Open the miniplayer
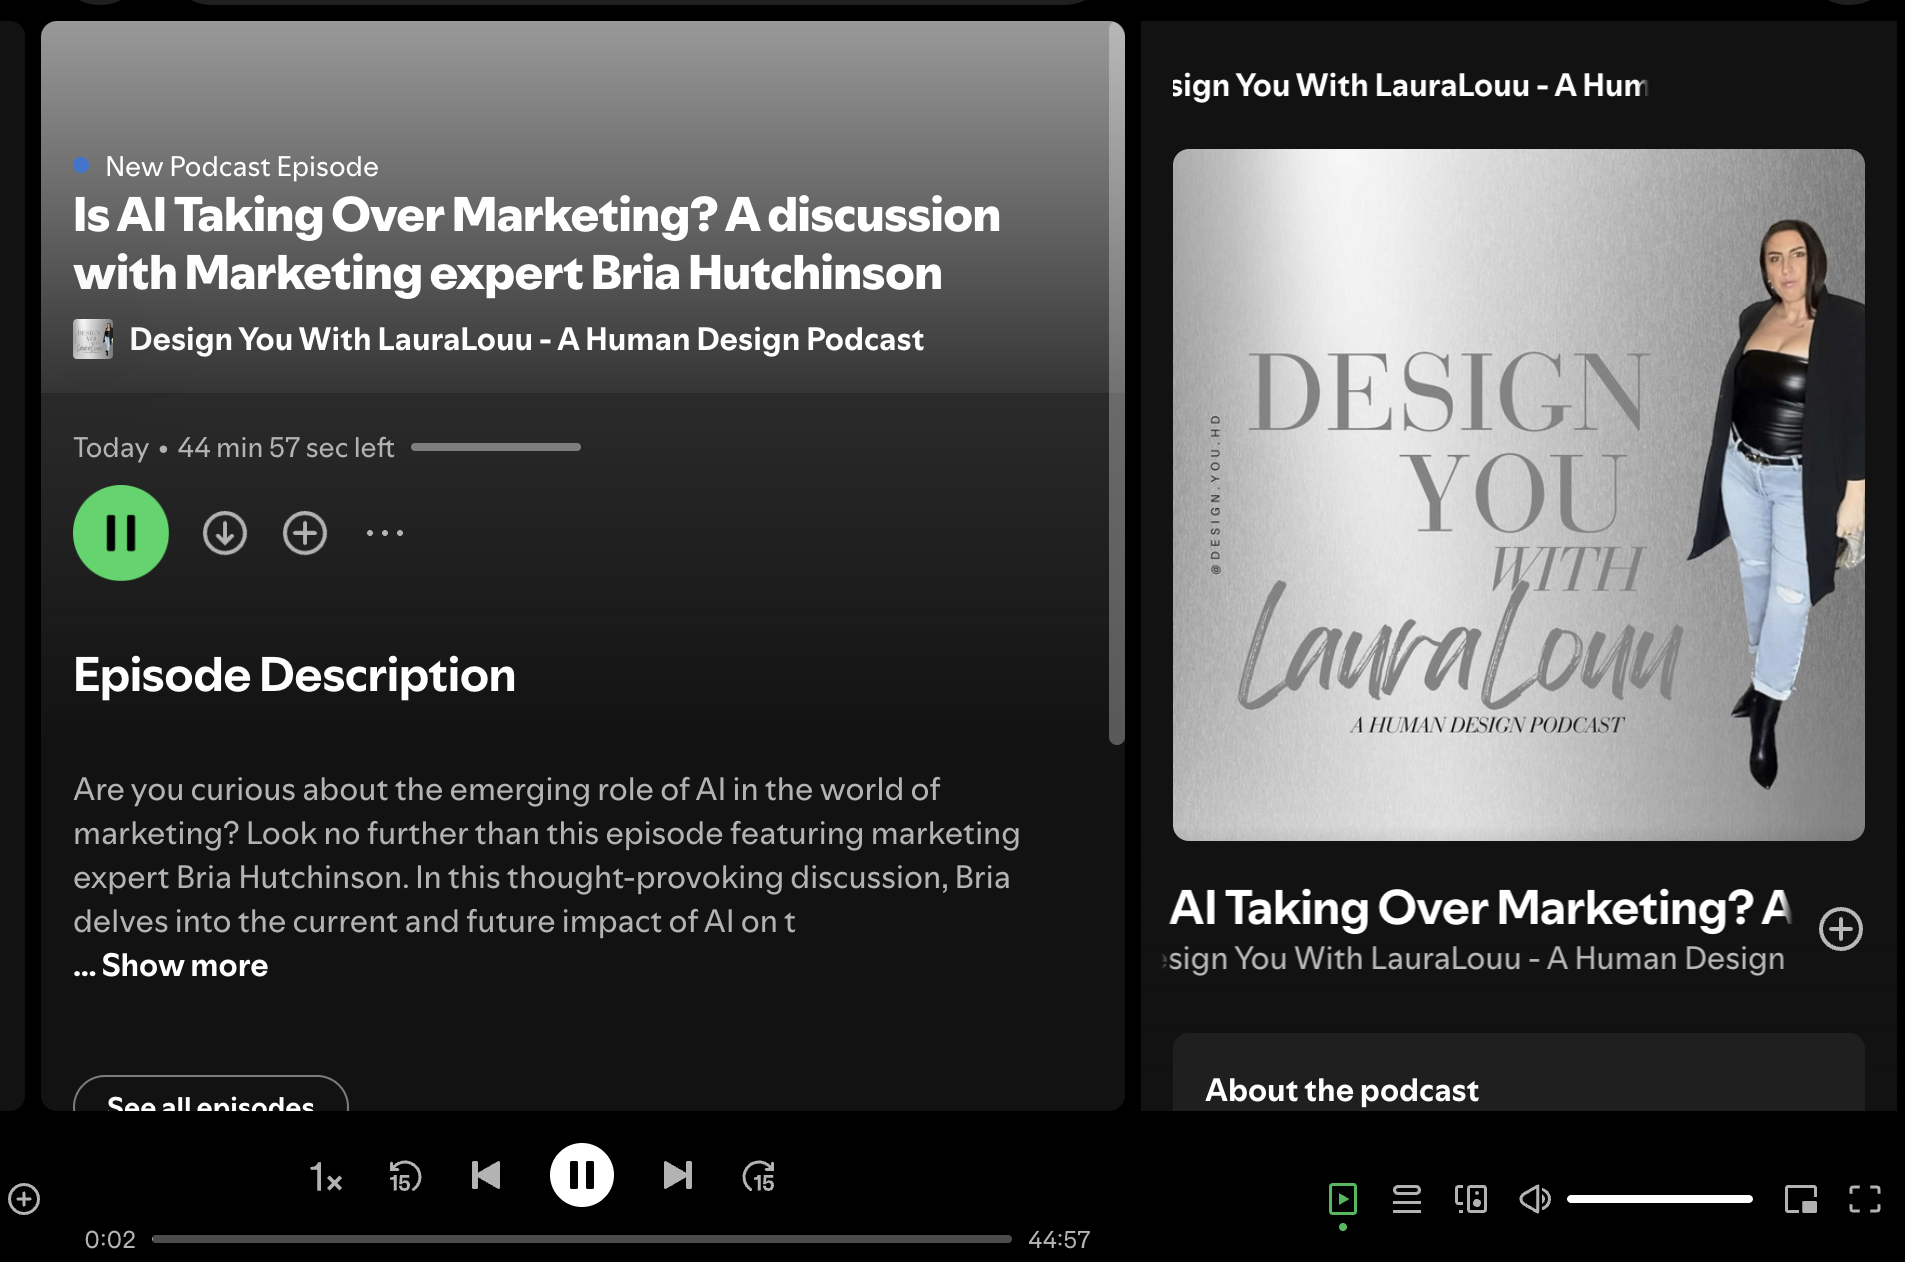The width and height of the screenshot is (1905, 1262). pyautogui.click(x=1801, y=1198)
